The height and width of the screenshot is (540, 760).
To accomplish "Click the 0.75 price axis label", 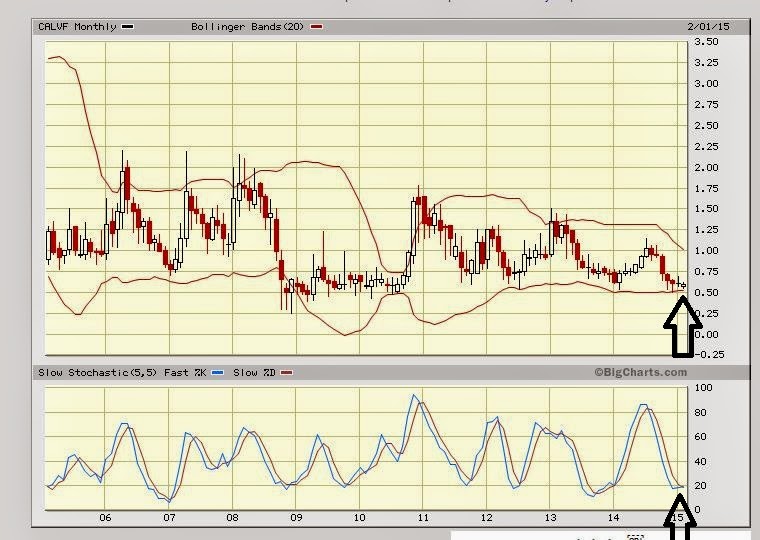I will click(706, 271).
